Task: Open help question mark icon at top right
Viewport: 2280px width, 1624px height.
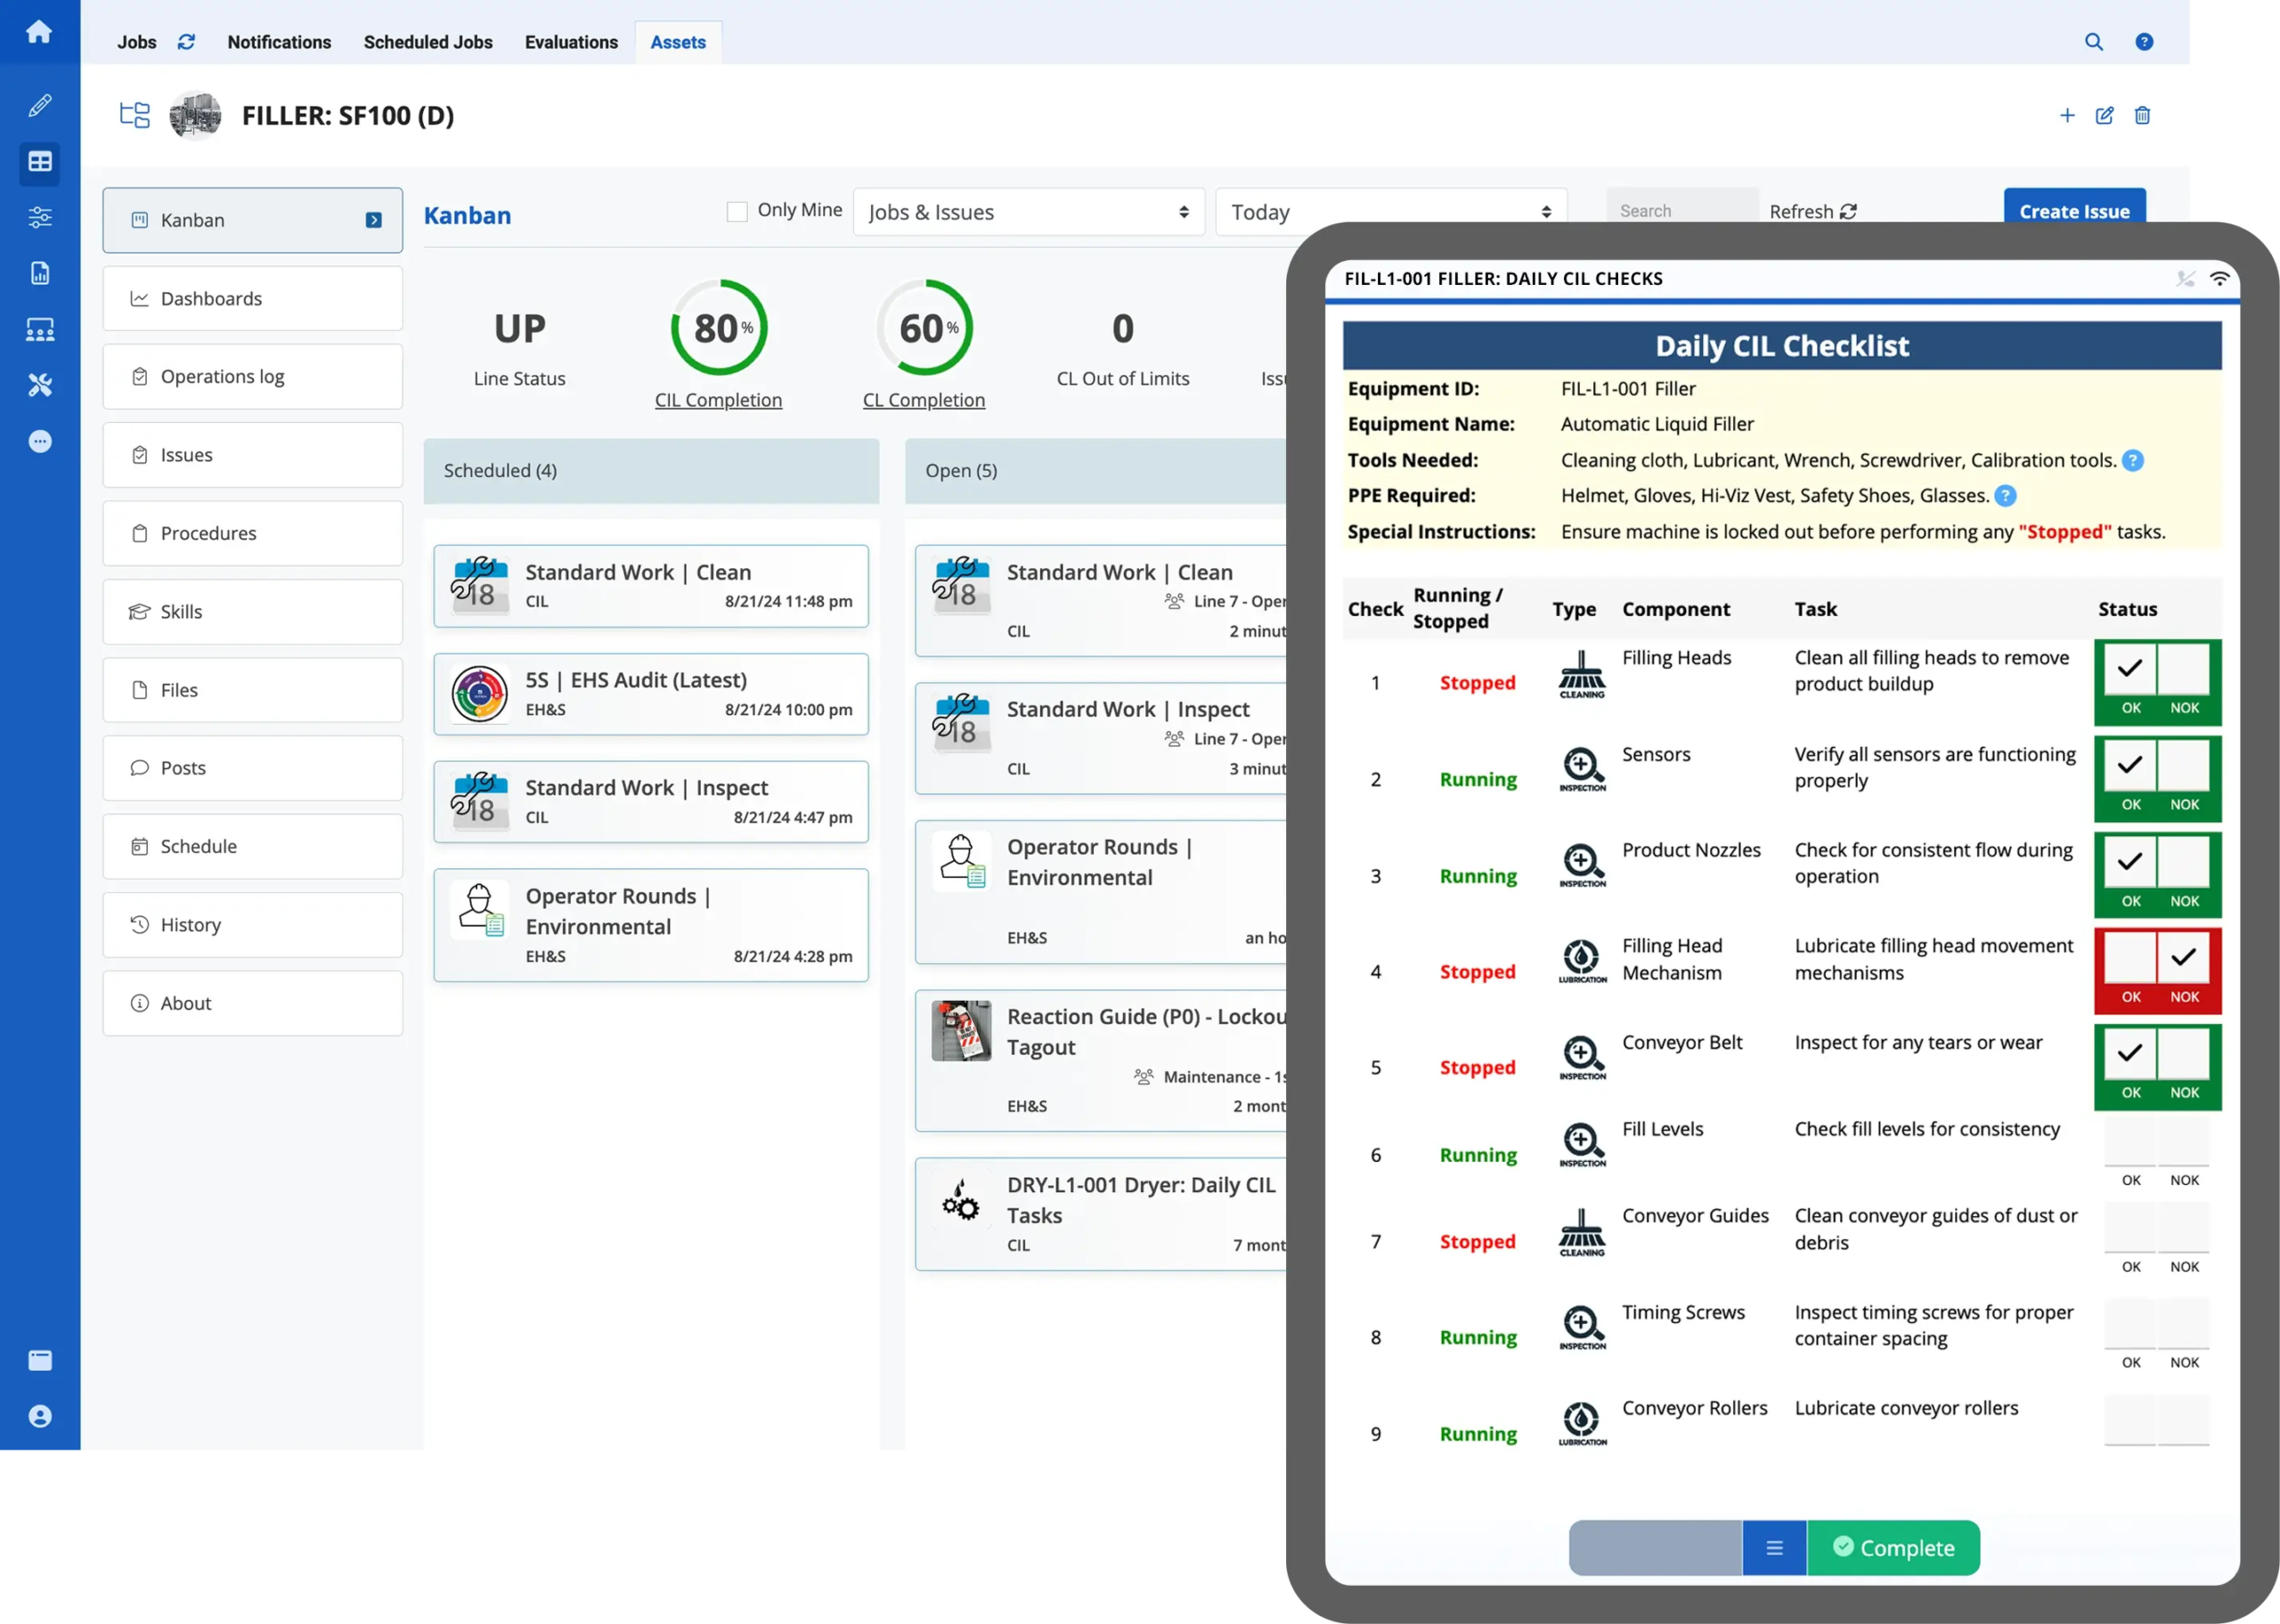Action: [2144, 42]
